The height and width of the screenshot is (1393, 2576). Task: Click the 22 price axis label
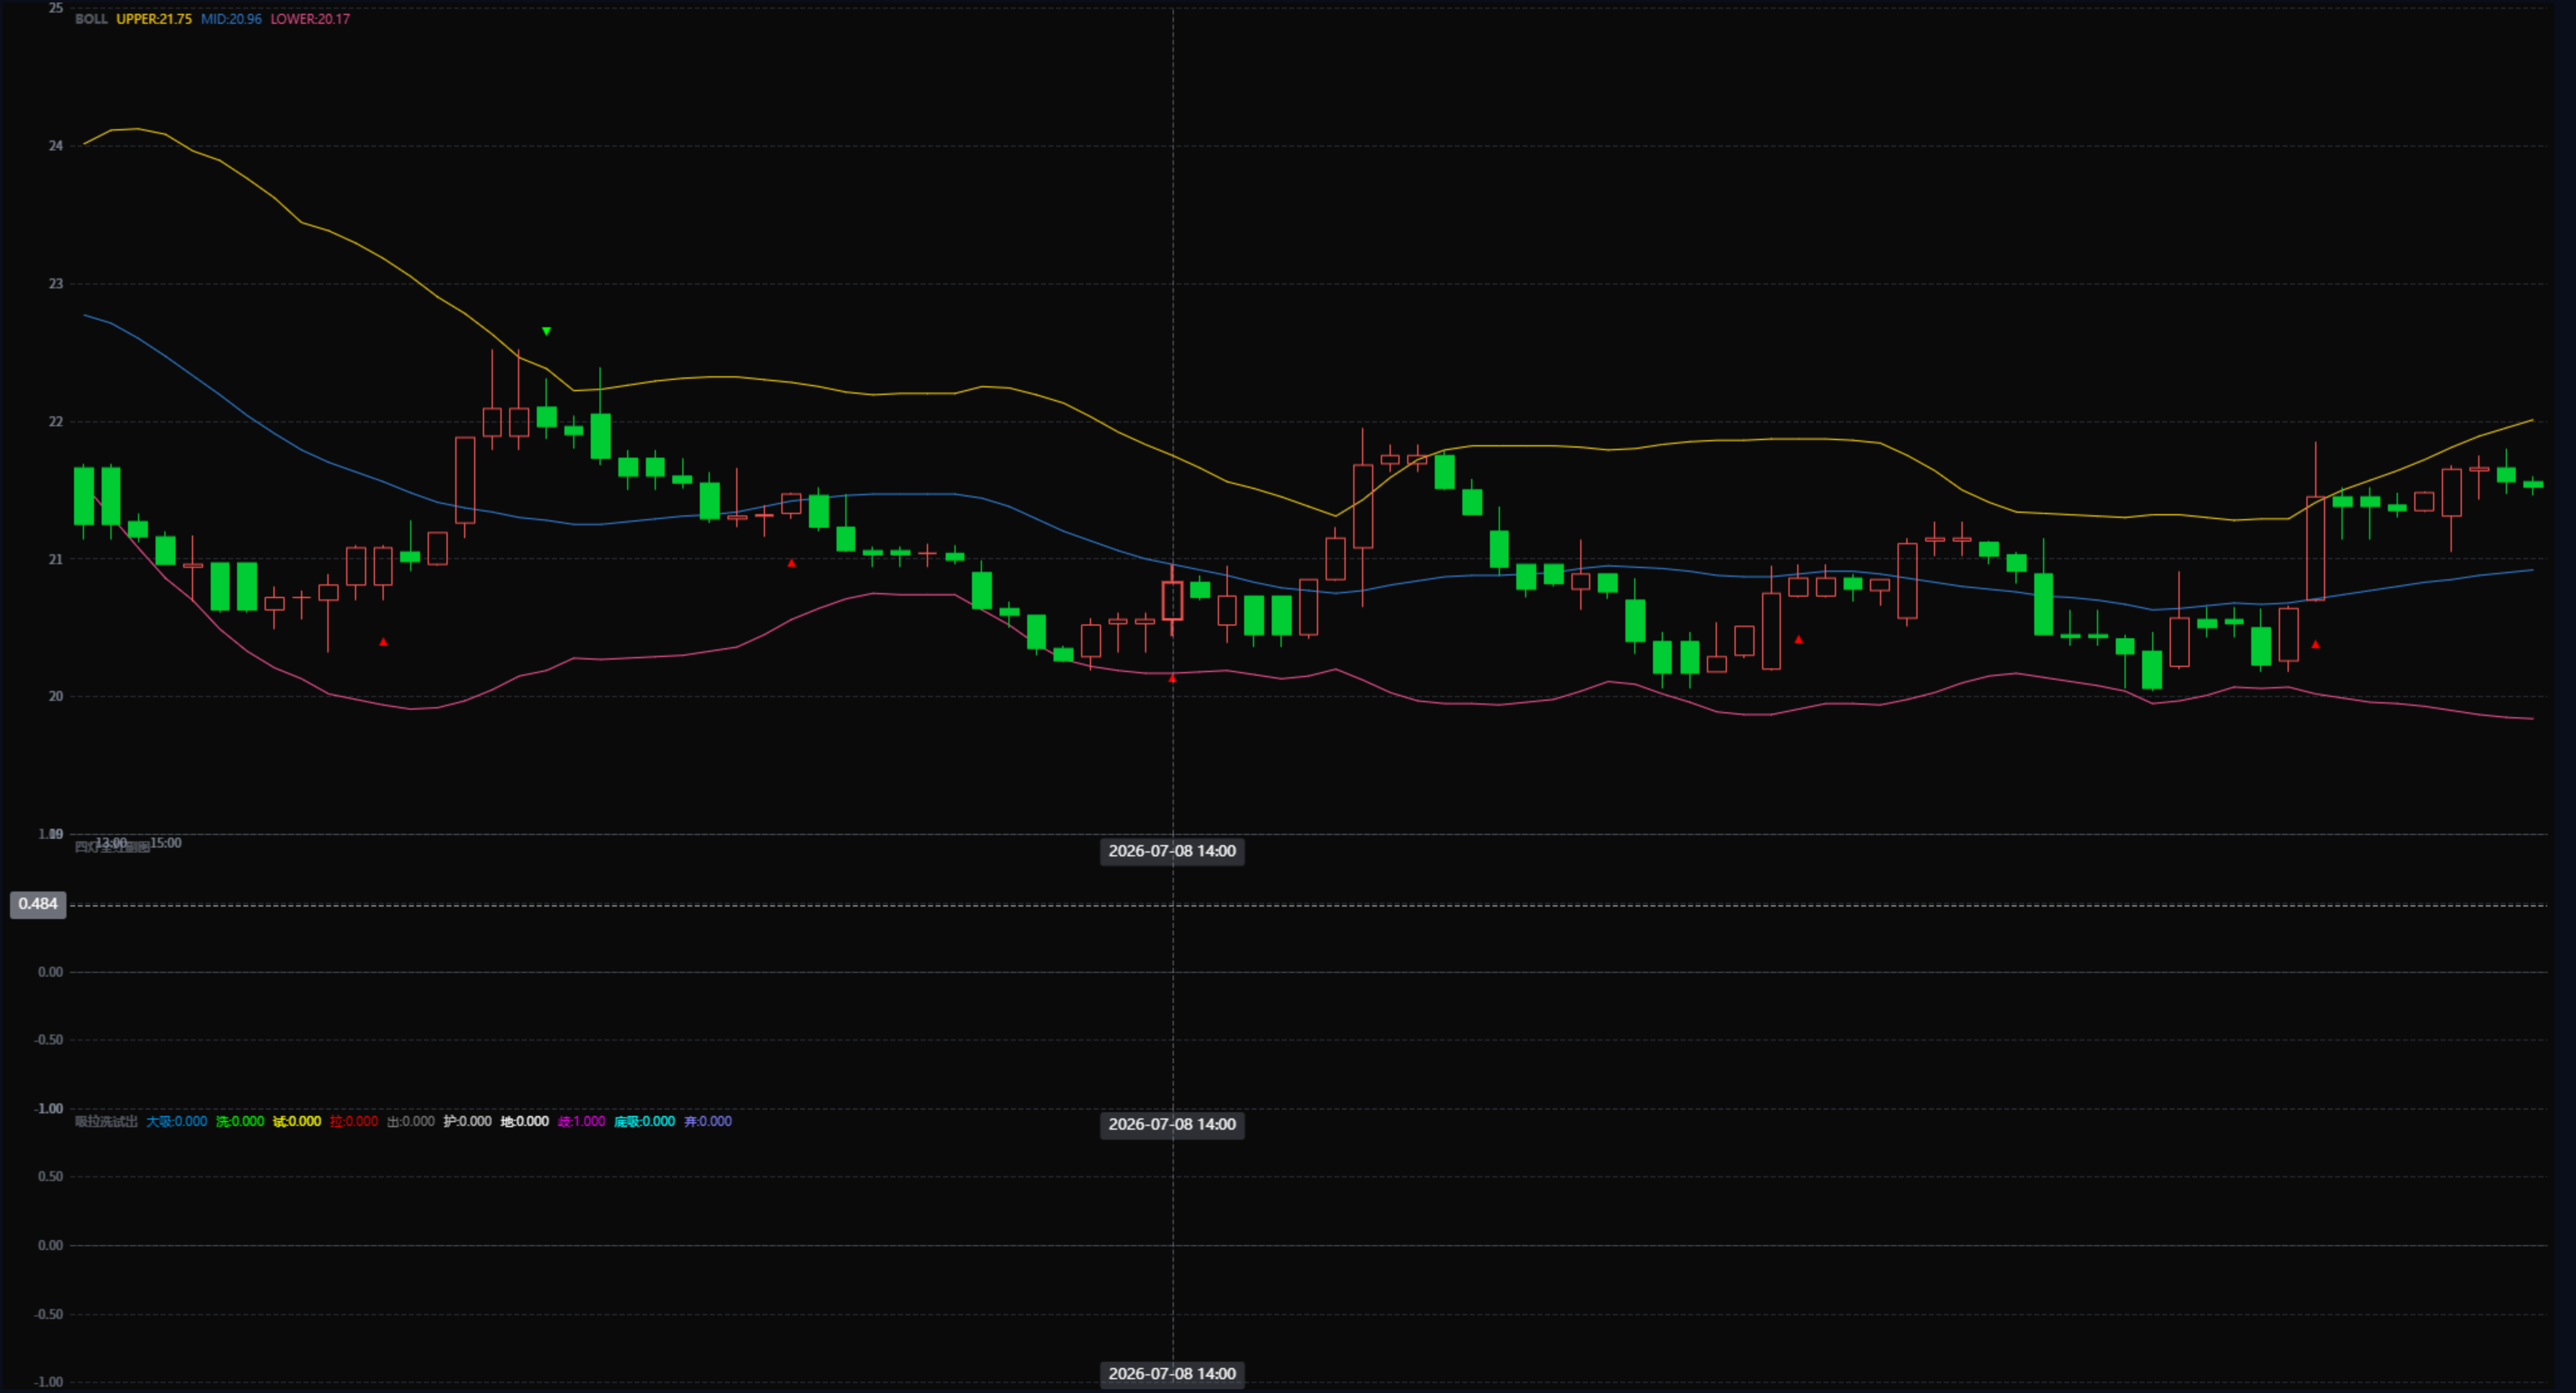[56, 422]
